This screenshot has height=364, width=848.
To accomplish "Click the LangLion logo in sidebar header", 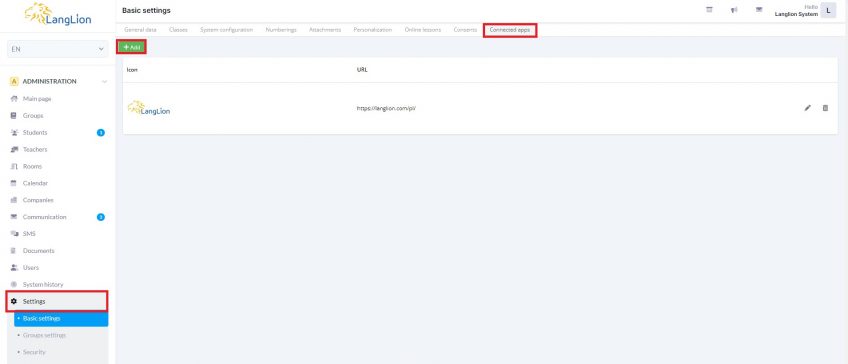I will (x=58, y=14).
